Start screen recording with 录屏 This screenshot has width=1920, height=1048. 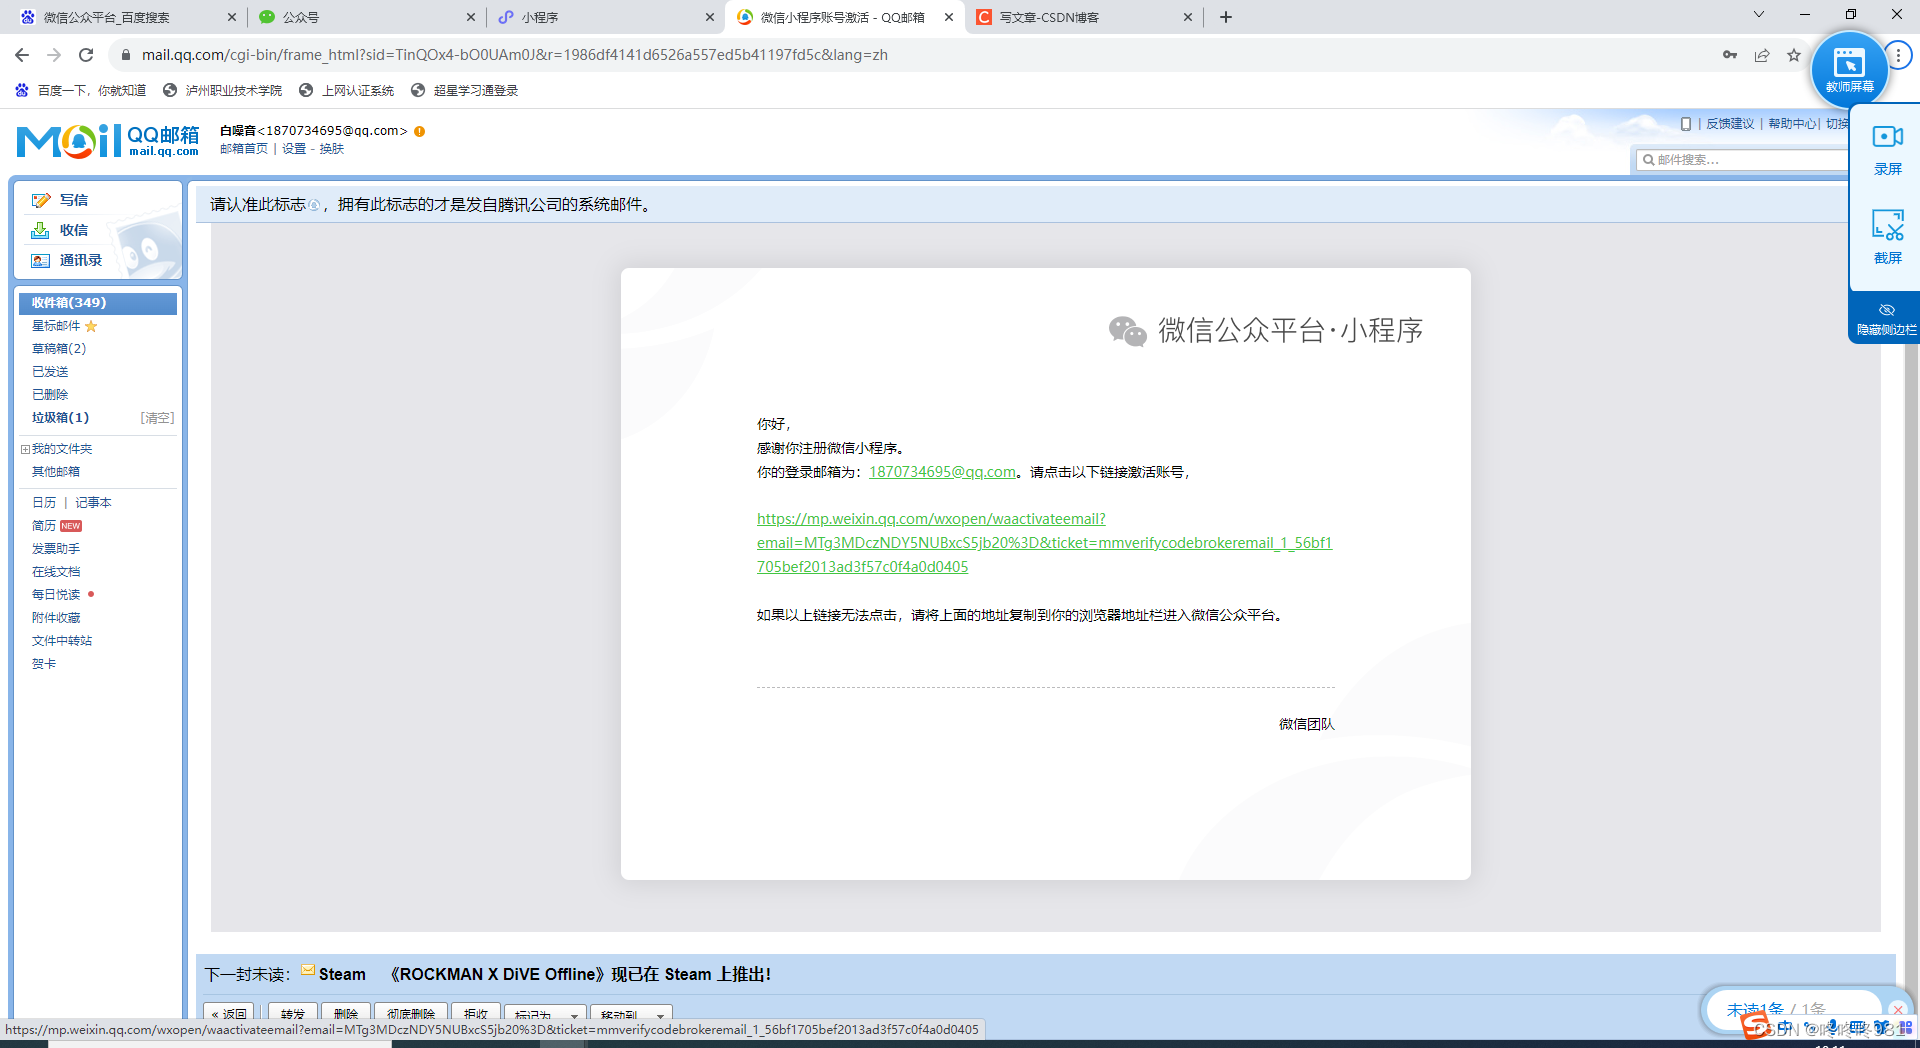tap(1887, 150)
